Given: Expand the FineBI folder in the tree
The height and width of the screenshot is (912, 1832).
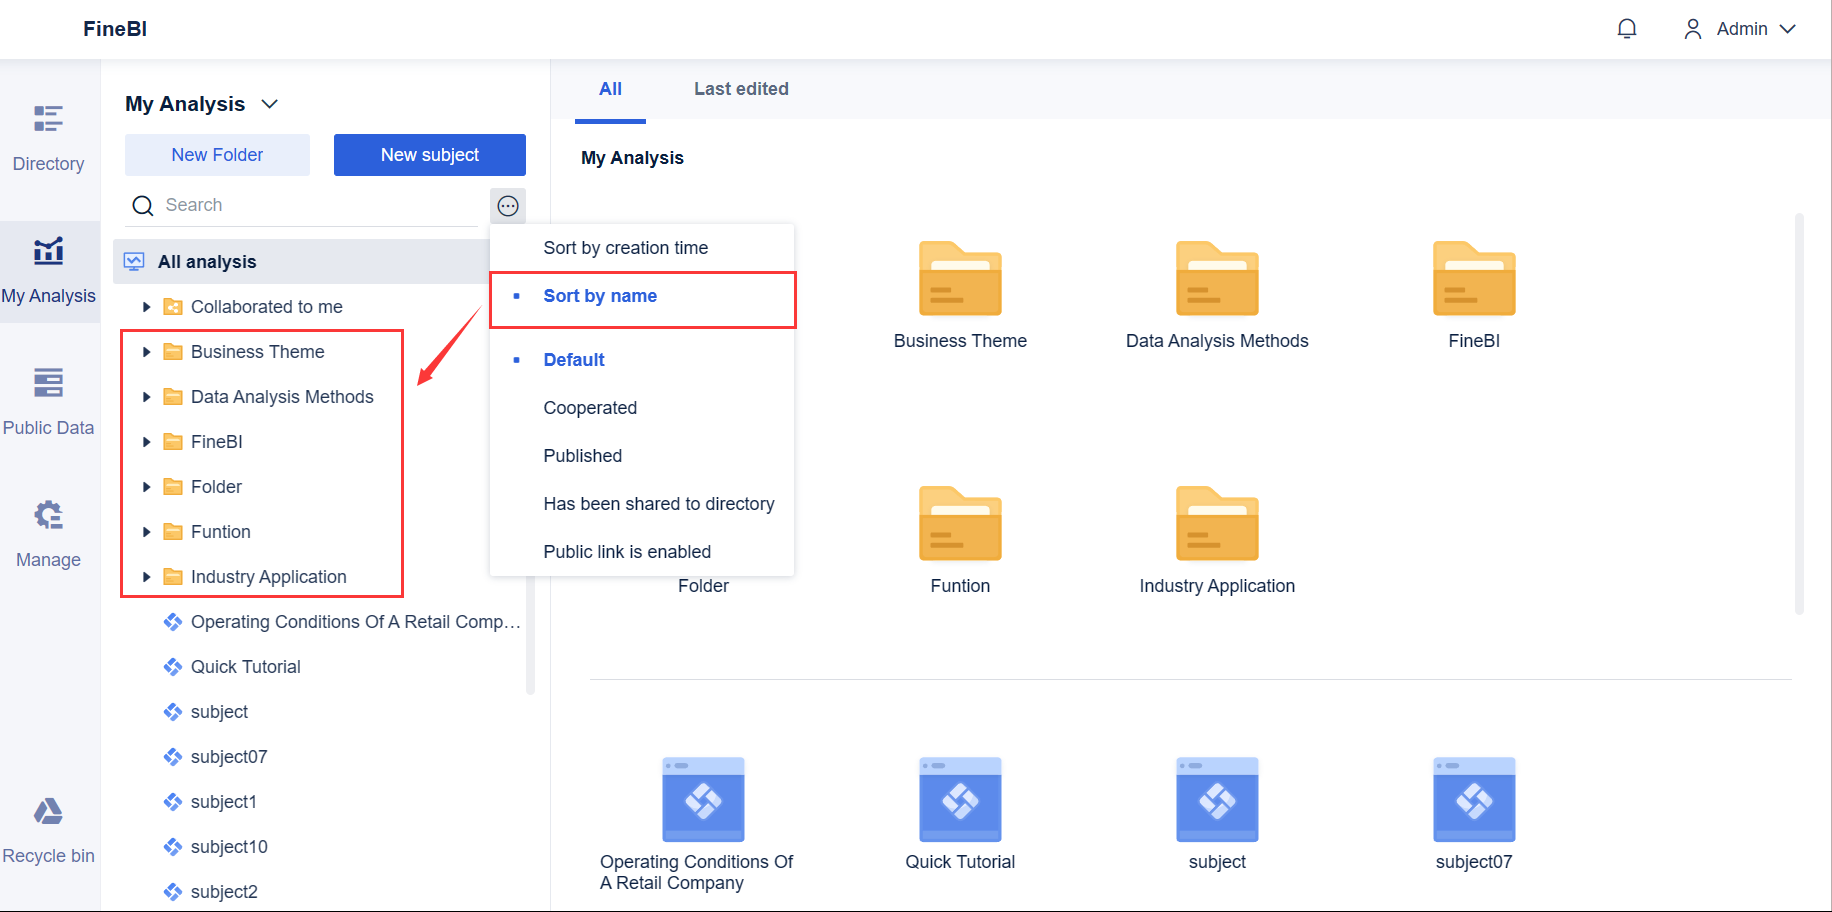Looking at the screenshot, I should (x=146, y=441).
